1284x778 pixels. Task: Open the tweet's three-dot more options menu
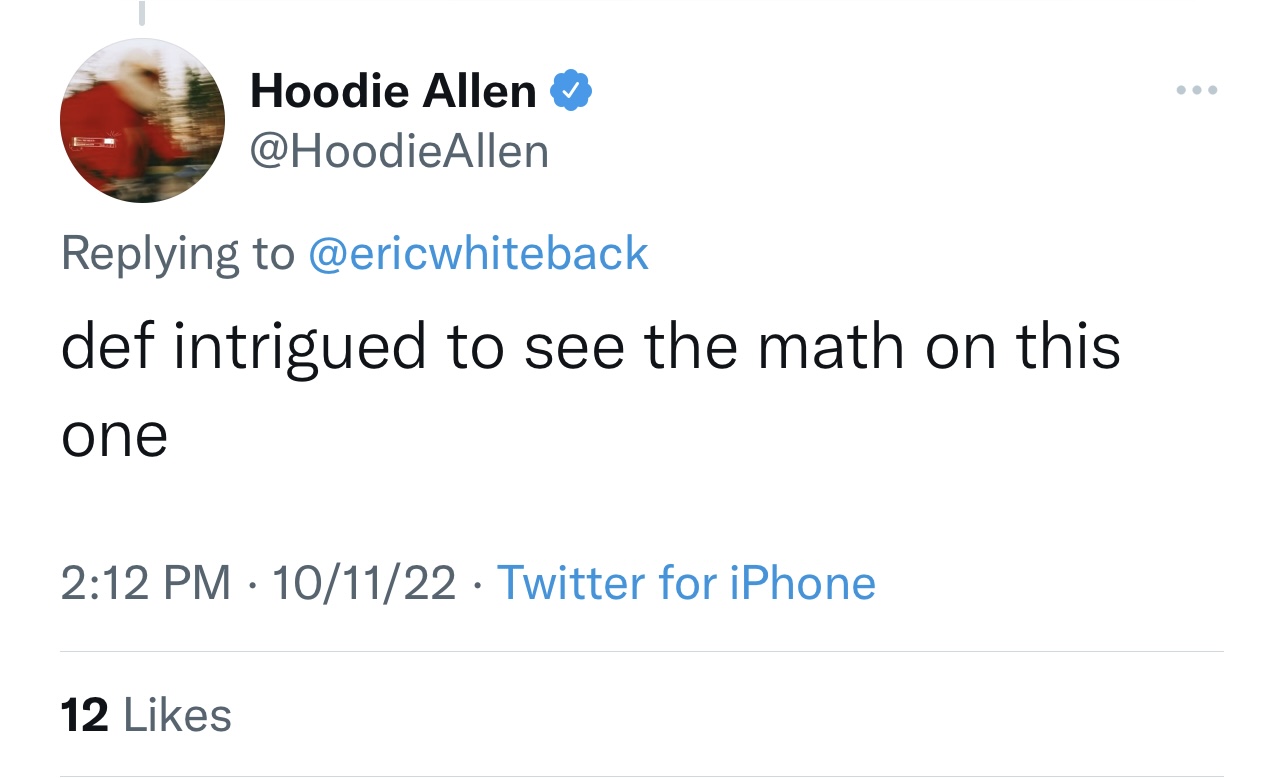[1196, 91]
